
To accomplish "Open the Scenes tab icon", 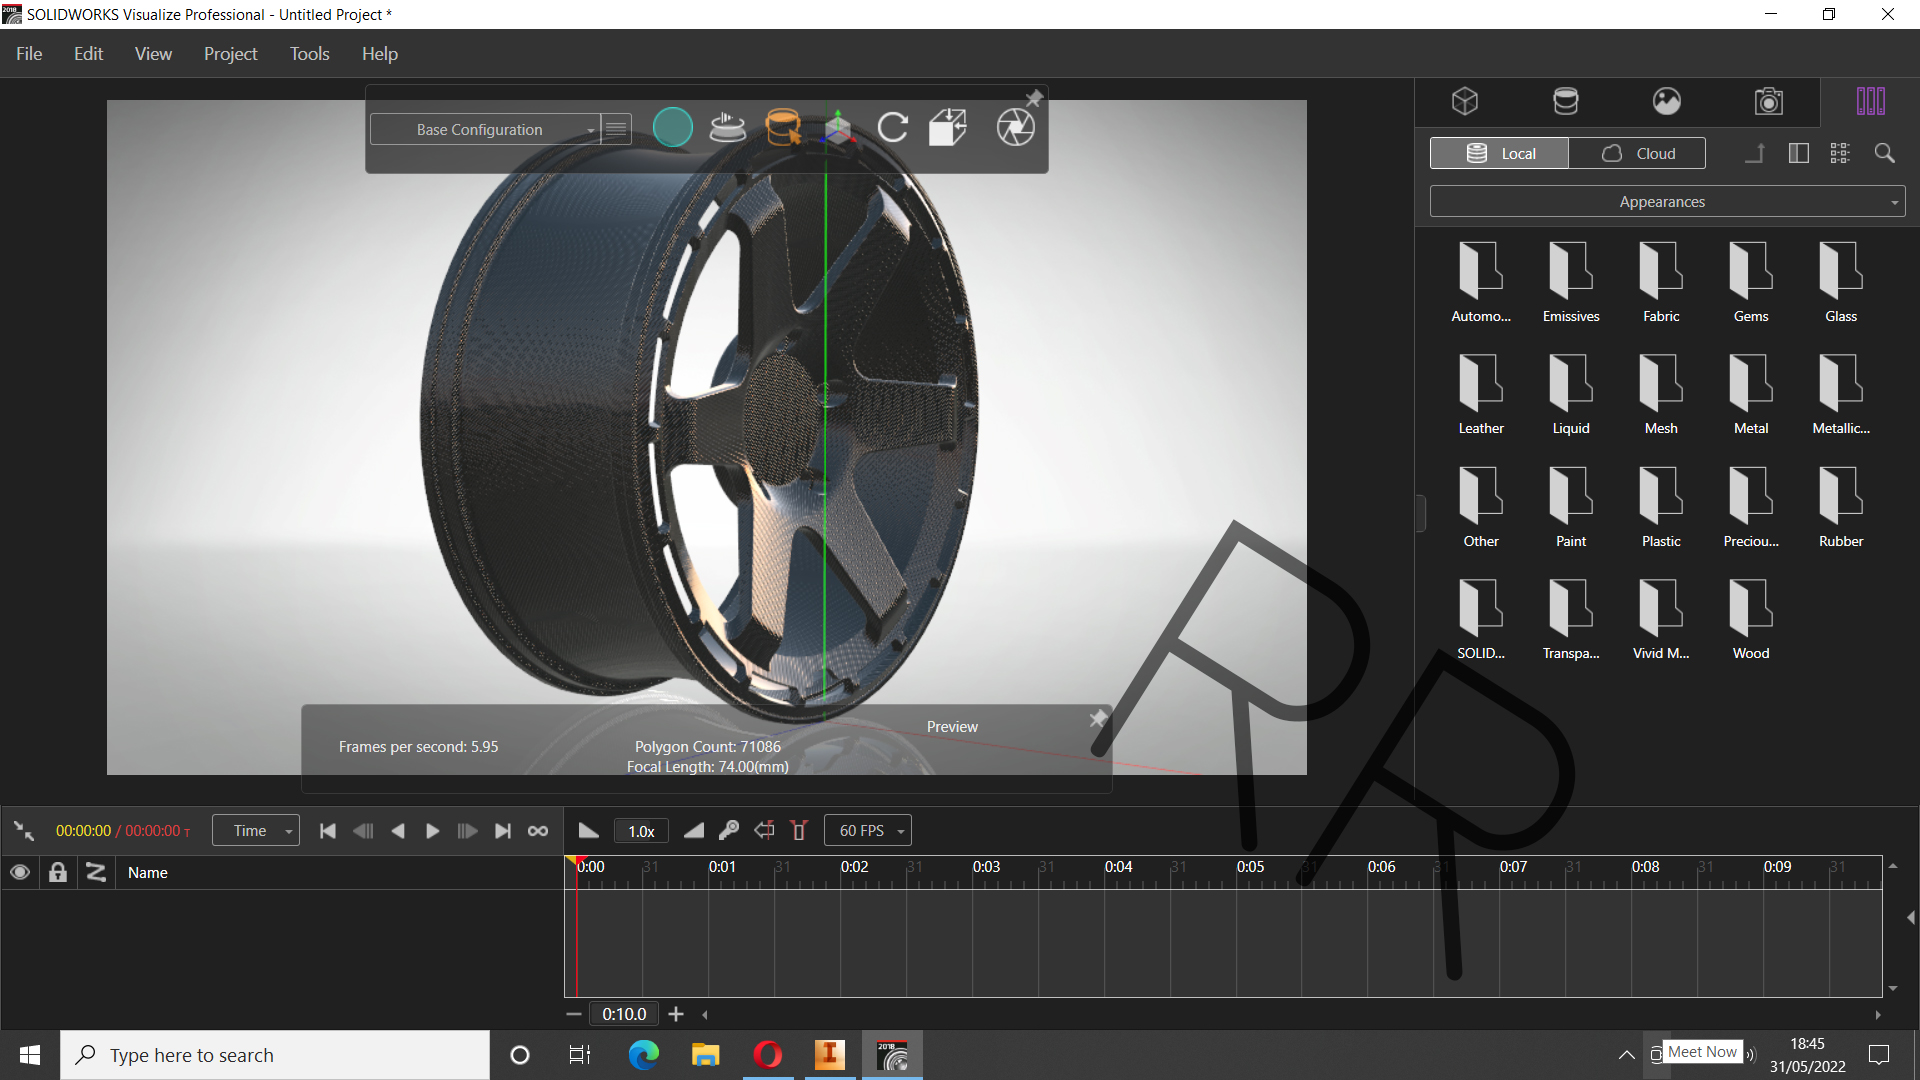I will click(1666, 101).
